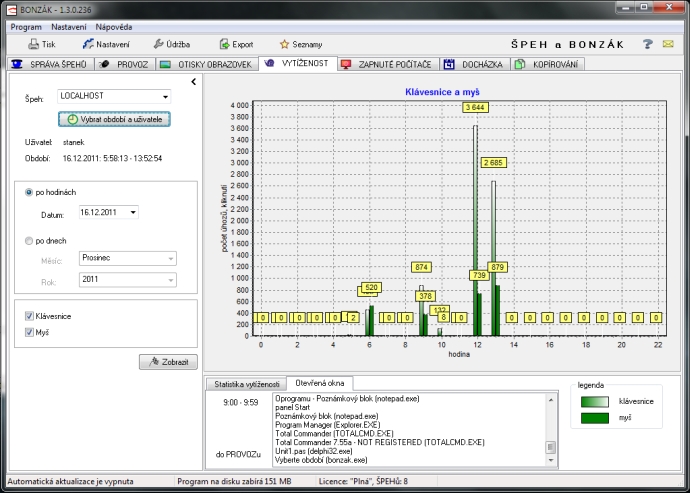Viewport: 690px width, 493px height.
Task: Switch to DOCHÁZKA tab
Action: [x=475, y=64]
